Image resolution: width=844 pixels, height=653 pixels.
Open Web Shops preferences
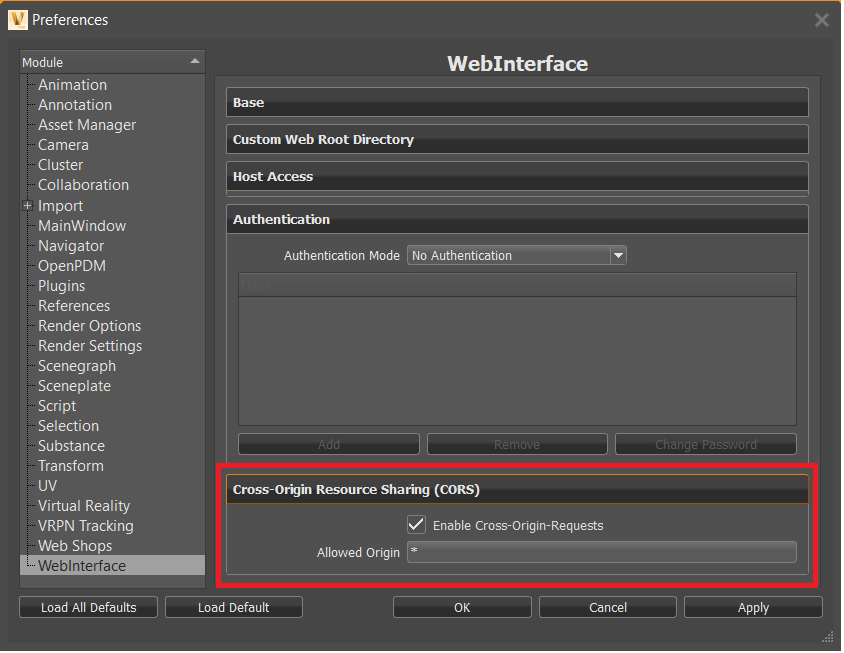click(x=75, y=546)
